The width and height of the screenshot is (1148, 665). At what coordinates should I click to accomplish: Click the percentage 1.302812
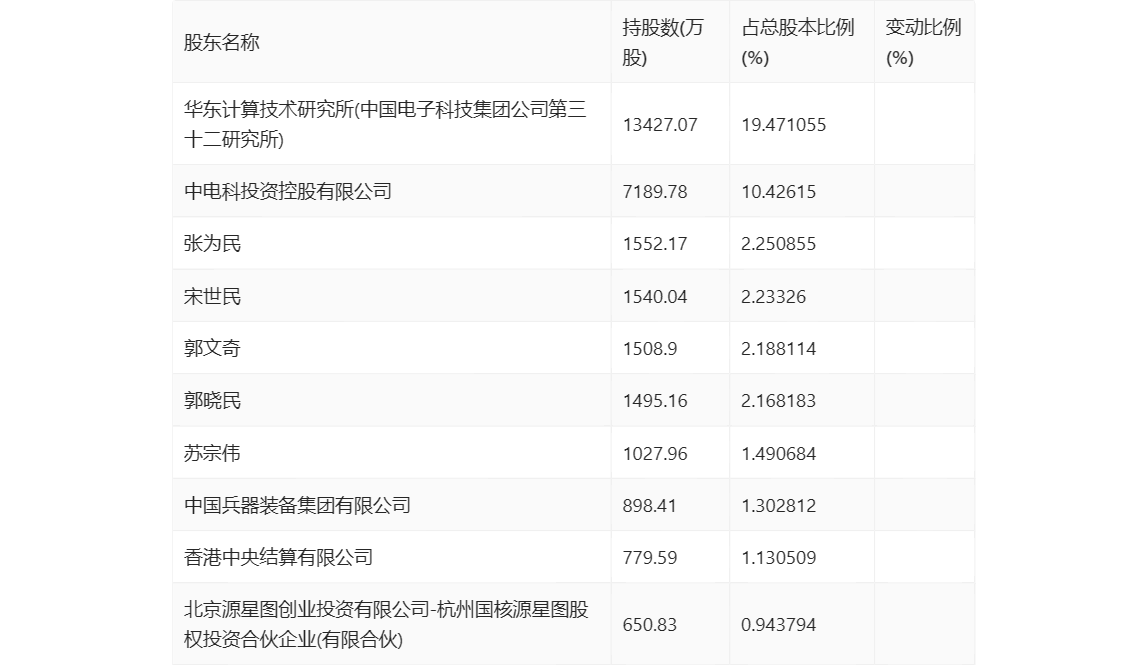(778, 505)
